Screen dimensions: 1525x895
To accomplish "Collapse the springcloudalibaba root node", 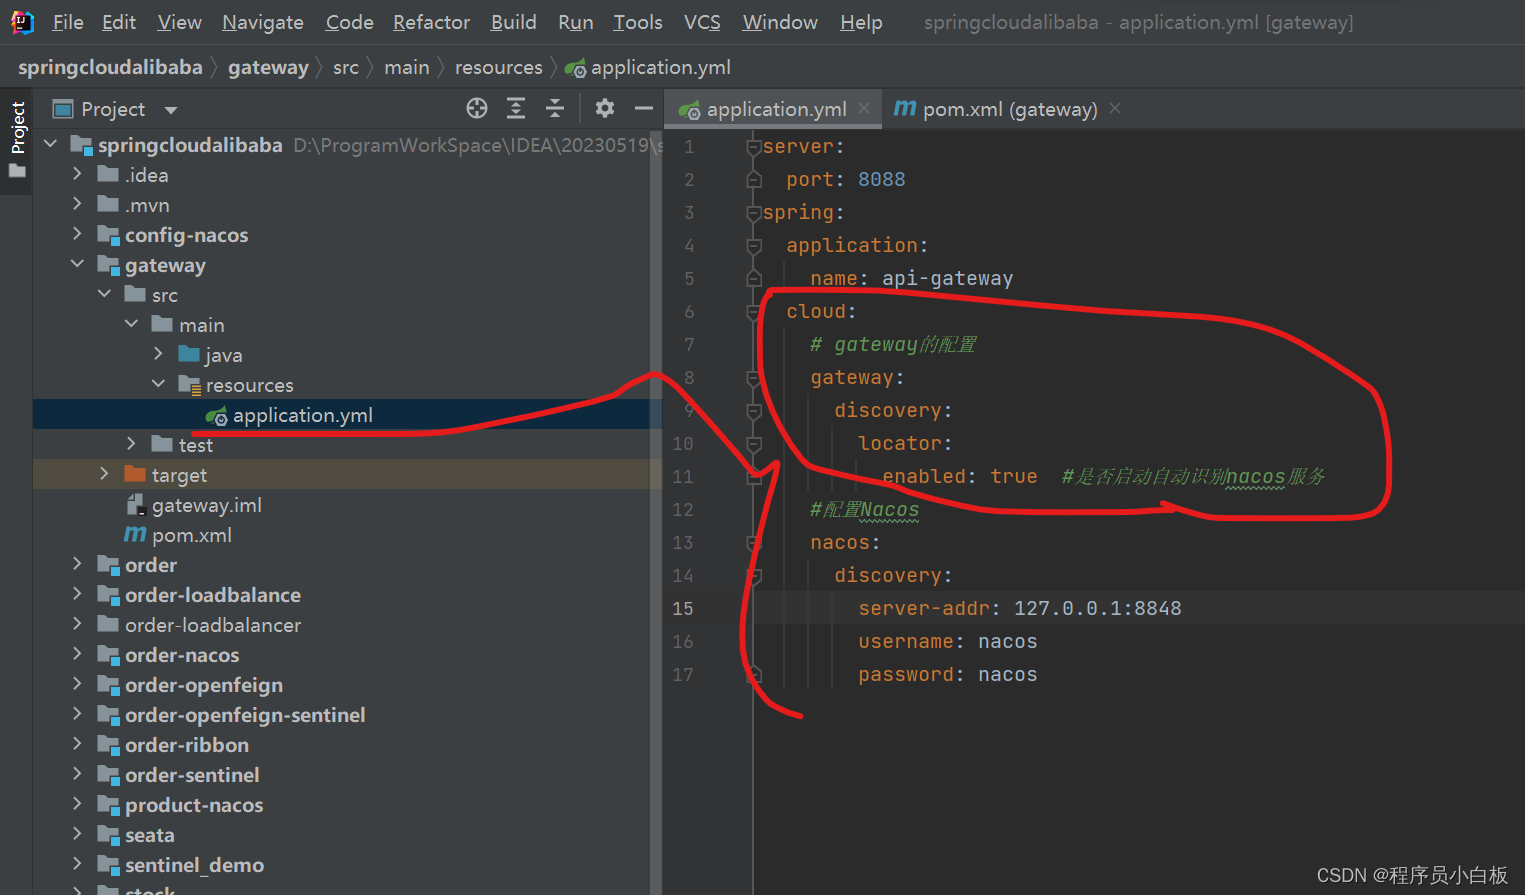I will click(x=51, y=144).
